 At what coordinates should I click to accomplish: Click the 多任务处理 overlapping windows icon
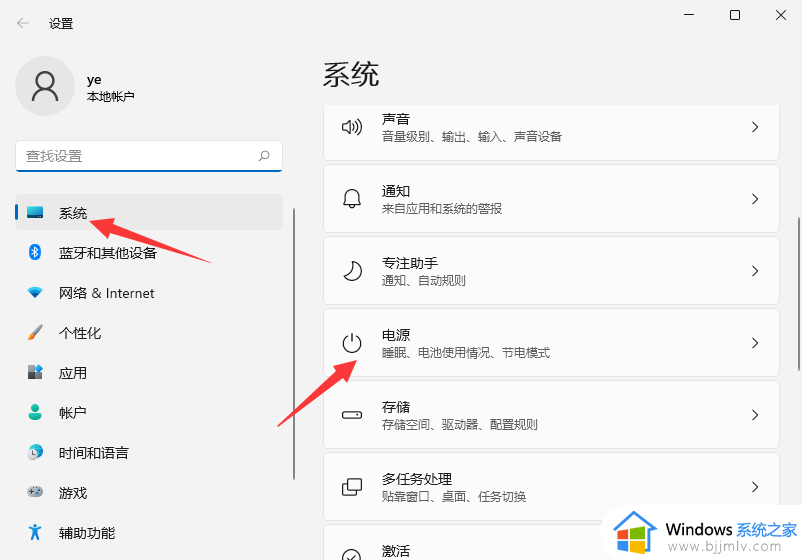(352, 487)
